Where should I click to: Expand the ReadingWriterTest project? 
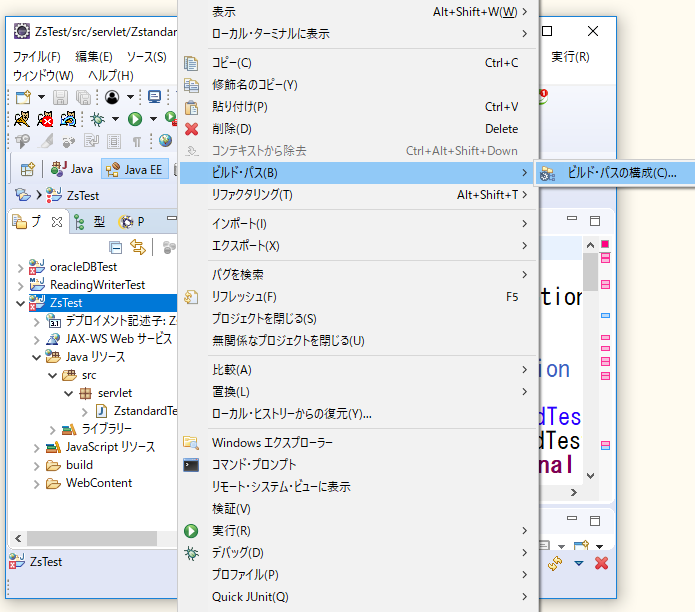tap(20, 286)
